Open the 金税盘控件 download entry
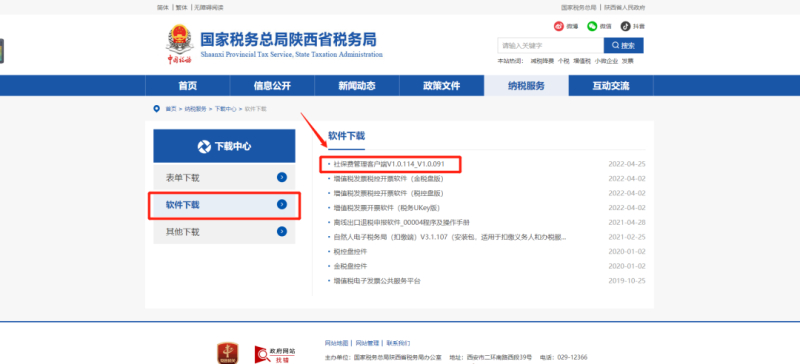Image resolution: width=800 pixels, height=364 pixels. click(x=351, y=266)
